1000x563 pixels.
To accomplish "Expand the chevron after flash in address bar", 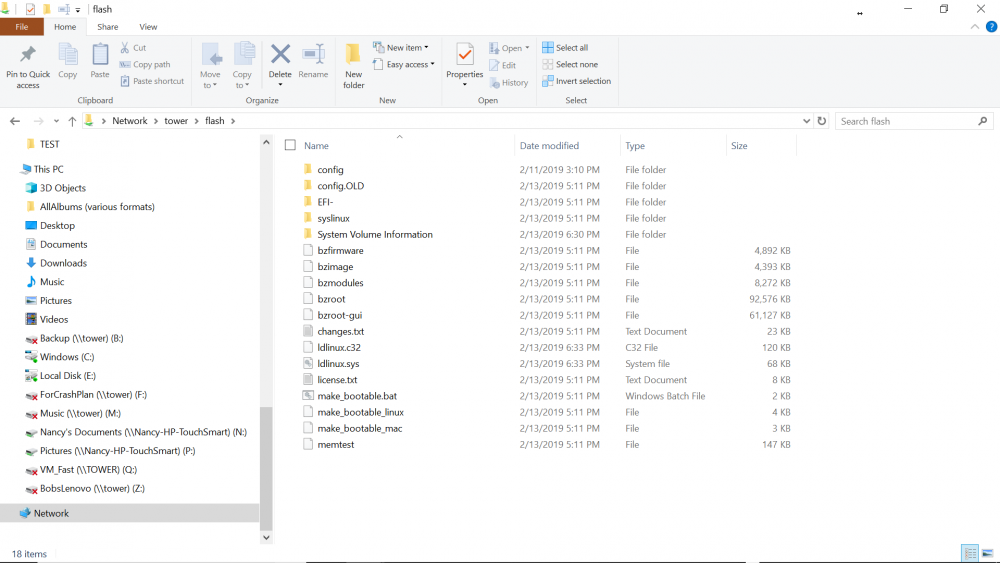I will [x=233, y=121].
